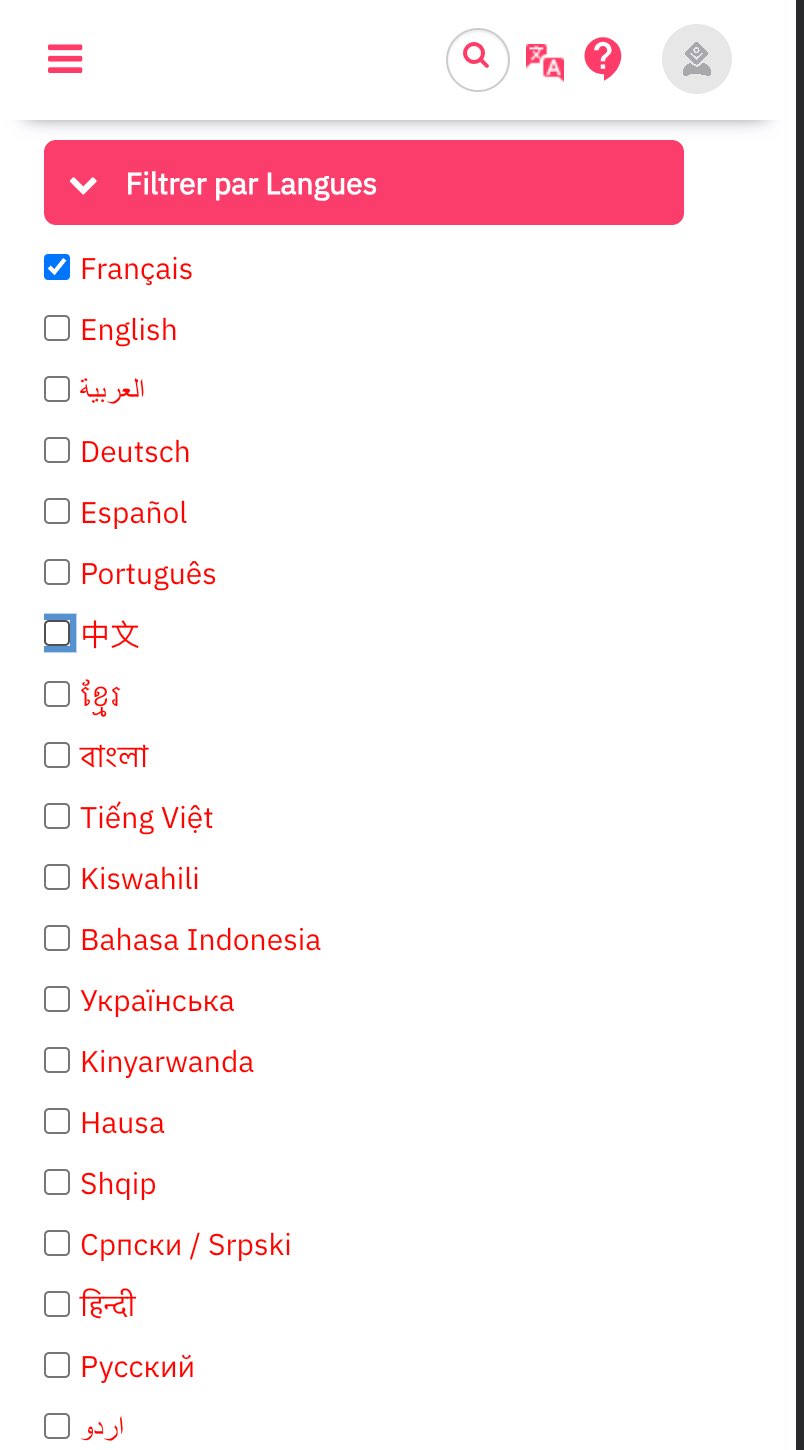This screenshot has height=1450, width=804.
Task: Open the user profile avatar
Action: pyautogui.click(x=697, y=59)
